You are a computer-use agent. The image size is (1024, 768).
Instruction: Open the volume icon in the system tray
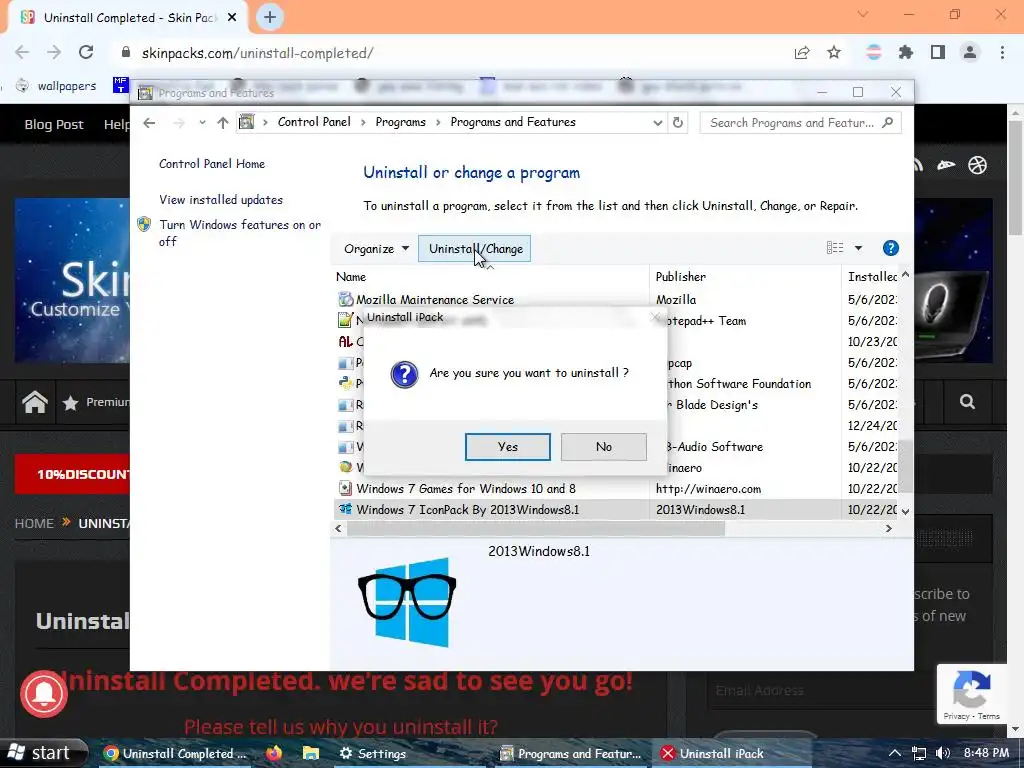pos(942,754)
